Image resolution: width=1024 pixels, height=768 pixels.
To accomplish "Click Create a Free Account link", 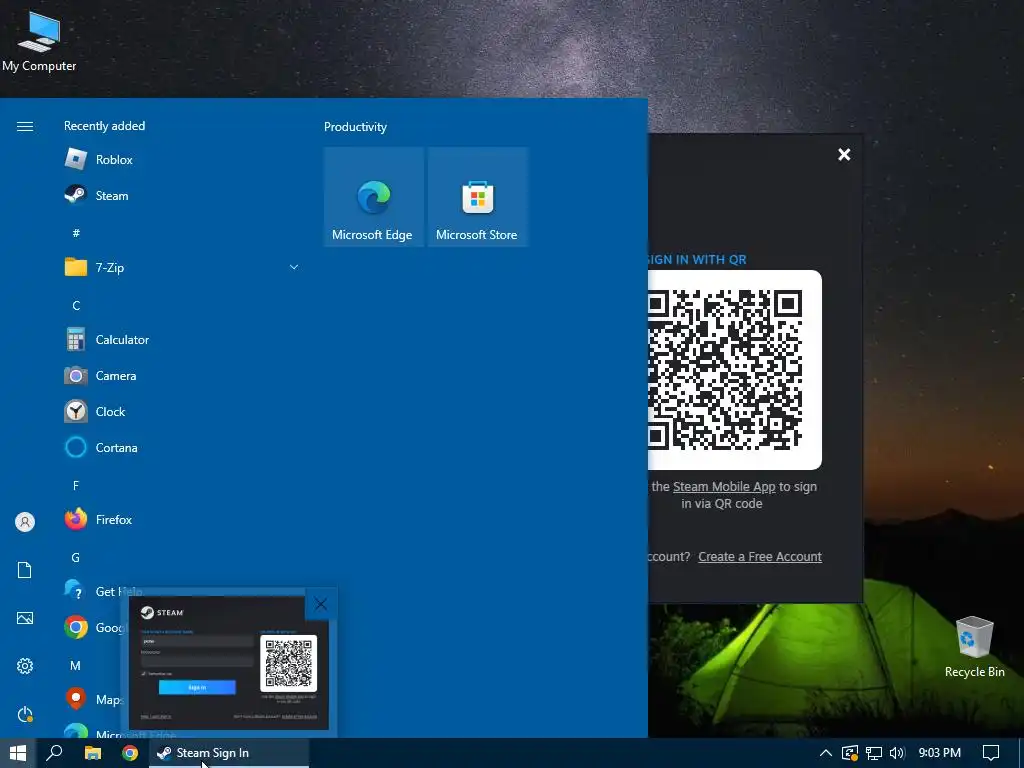I will [760, 556].
